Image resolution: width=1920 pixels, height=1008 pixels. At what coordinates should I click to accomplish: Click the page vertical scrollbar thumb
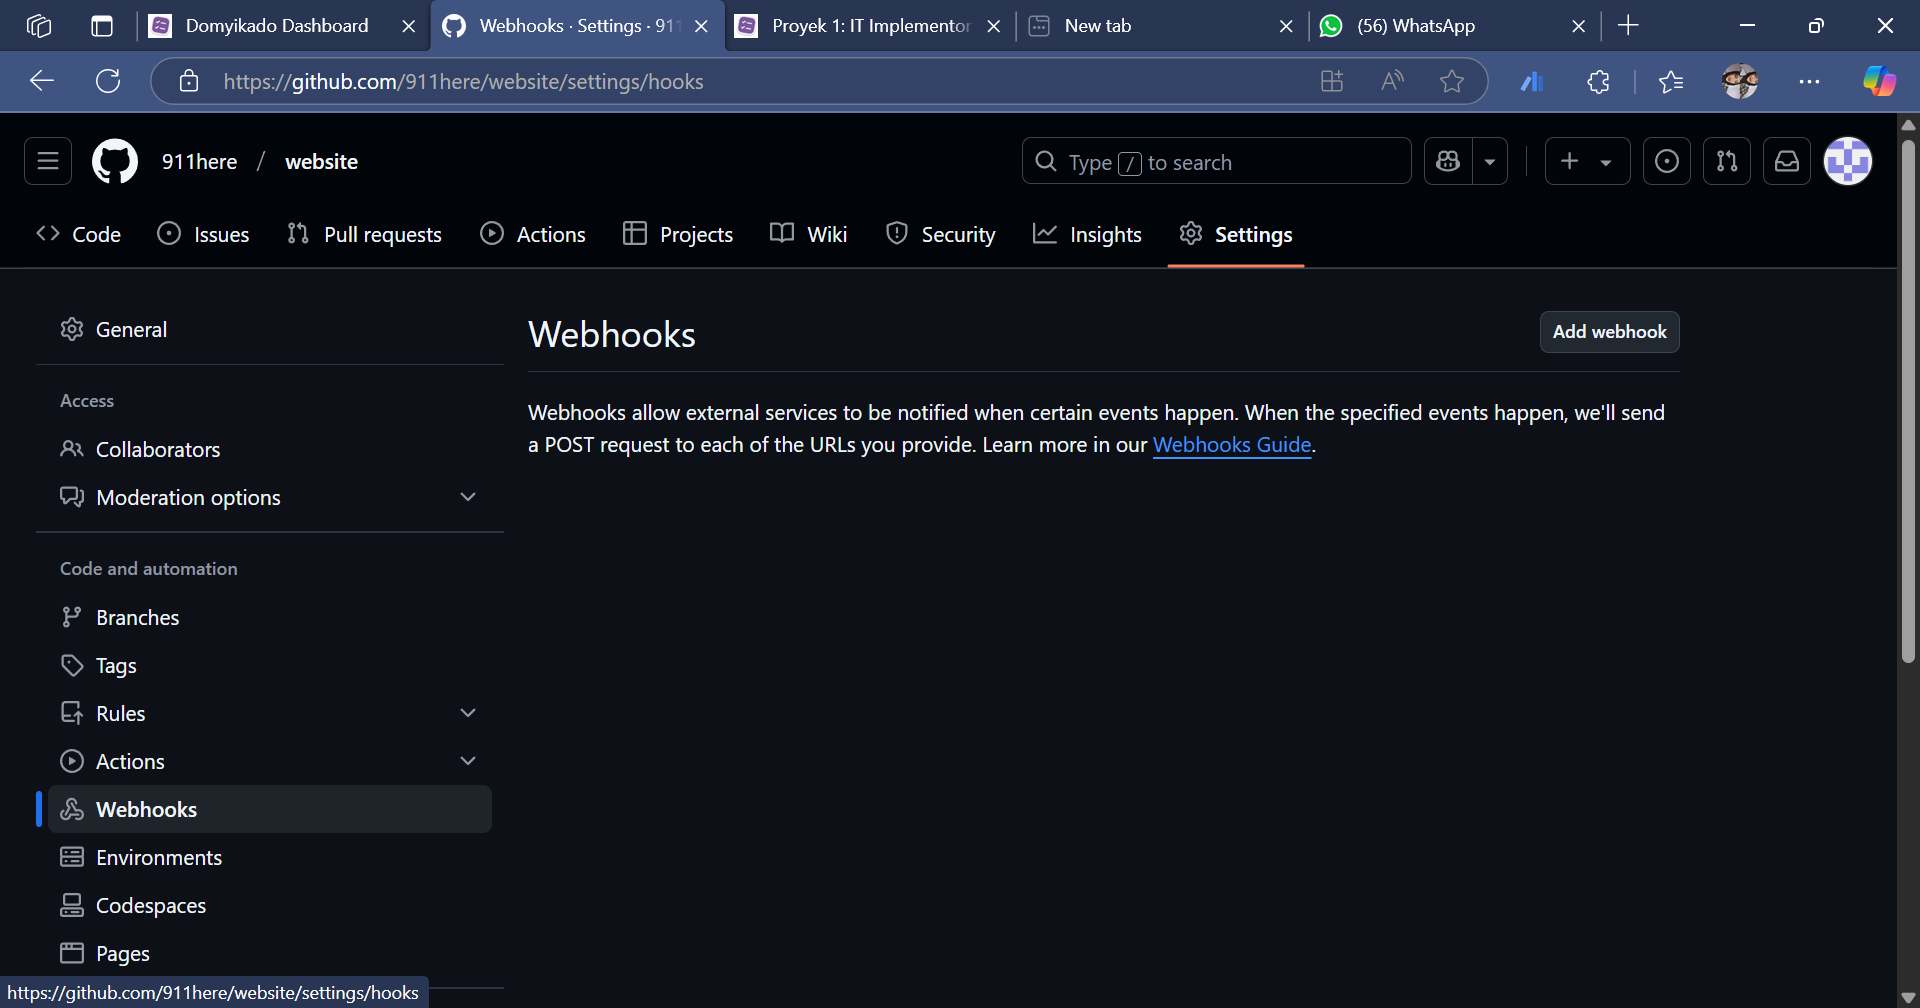1908,400
